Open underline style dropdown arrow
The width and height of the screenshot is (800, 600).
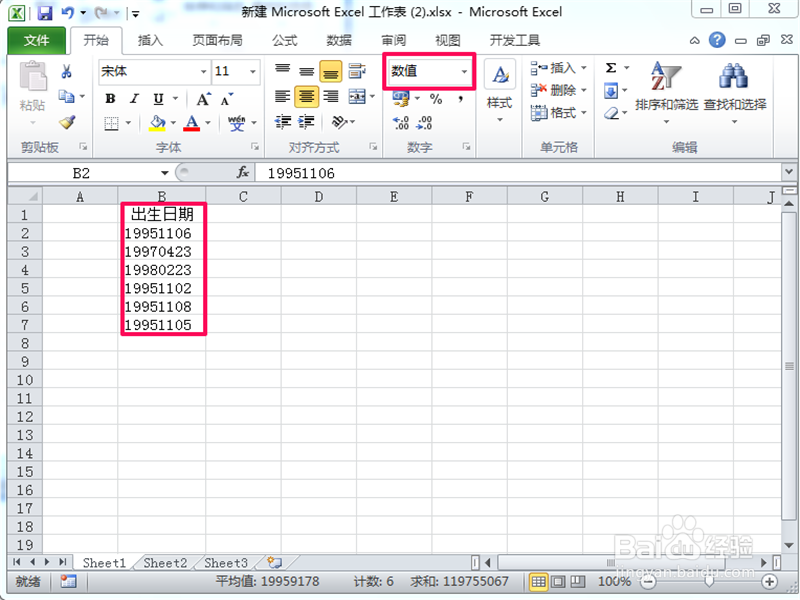(x=176, y=98)
